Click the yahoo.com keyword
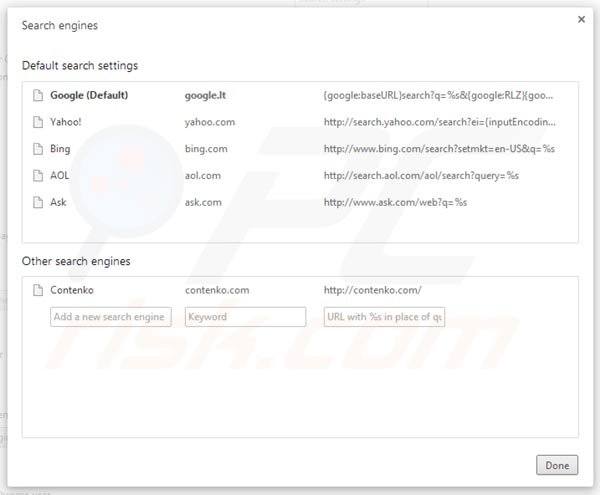This screenshot has height=495, width=600. 210,122
